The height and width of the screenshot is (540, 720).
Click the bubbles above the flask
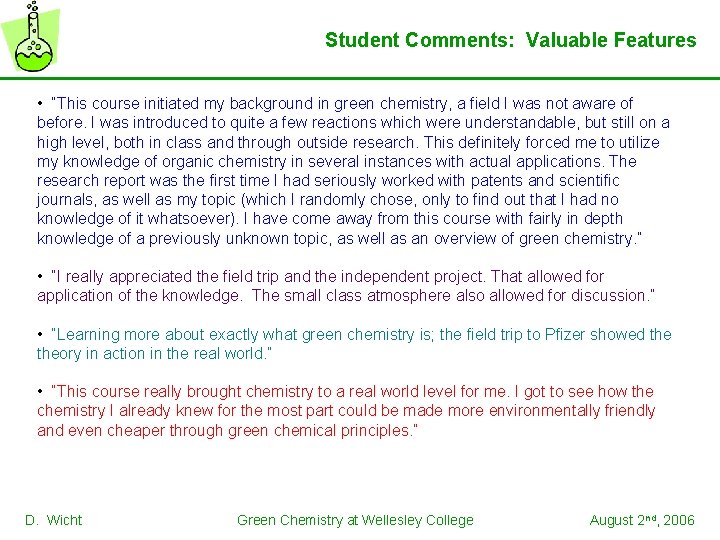click(x=33, y=6)
